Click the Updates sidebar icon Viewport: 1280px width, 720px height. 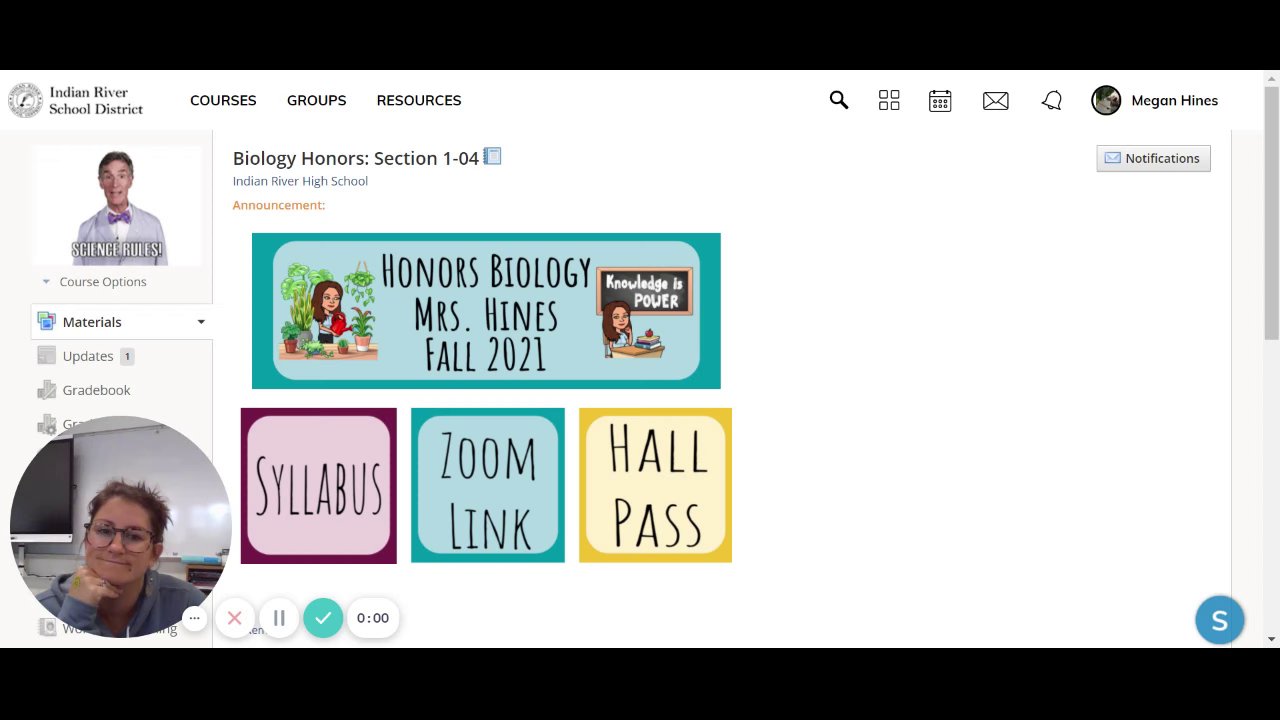coord(46,355)
